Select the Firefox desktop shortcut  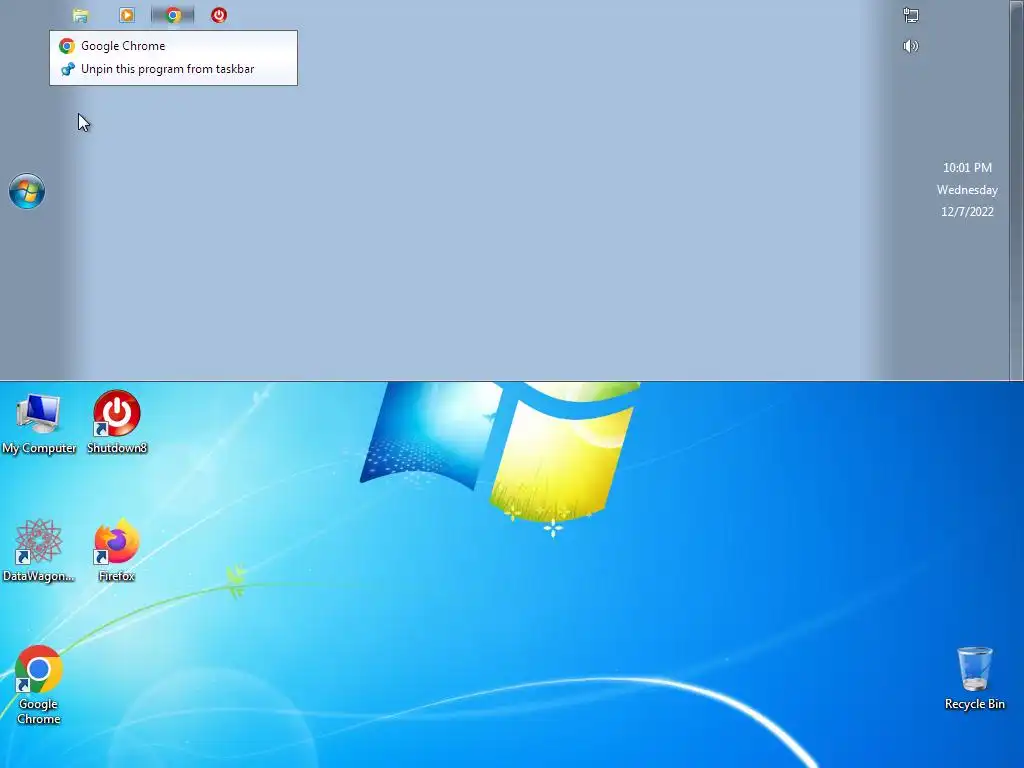tap(117, 550)
